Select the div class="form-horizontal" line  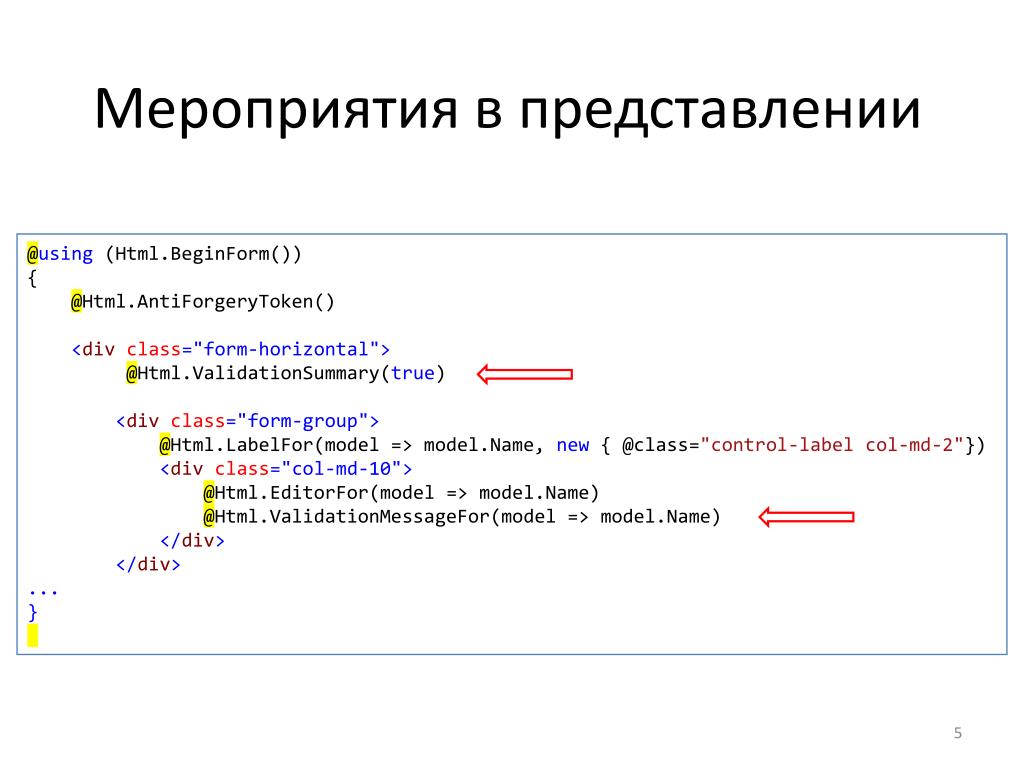coord(231,349)
